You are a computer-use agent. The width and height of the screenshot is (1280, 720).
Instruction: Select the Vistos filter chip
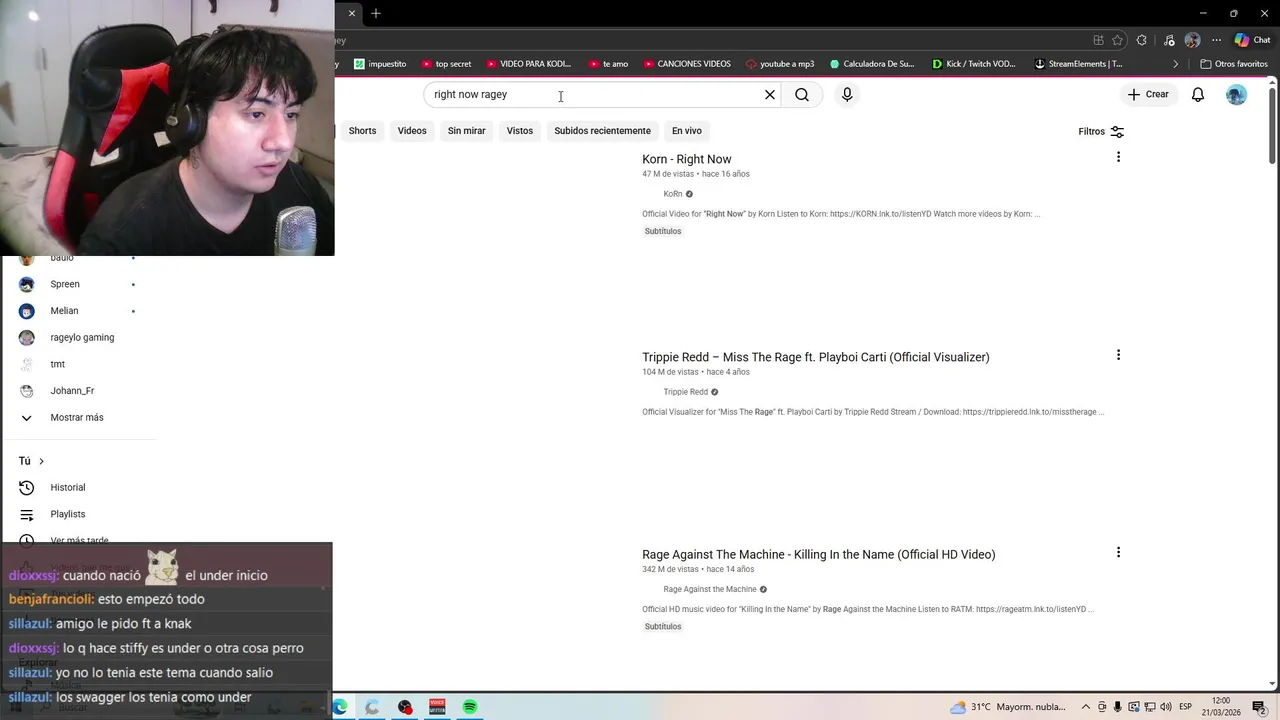pos(520,131)
